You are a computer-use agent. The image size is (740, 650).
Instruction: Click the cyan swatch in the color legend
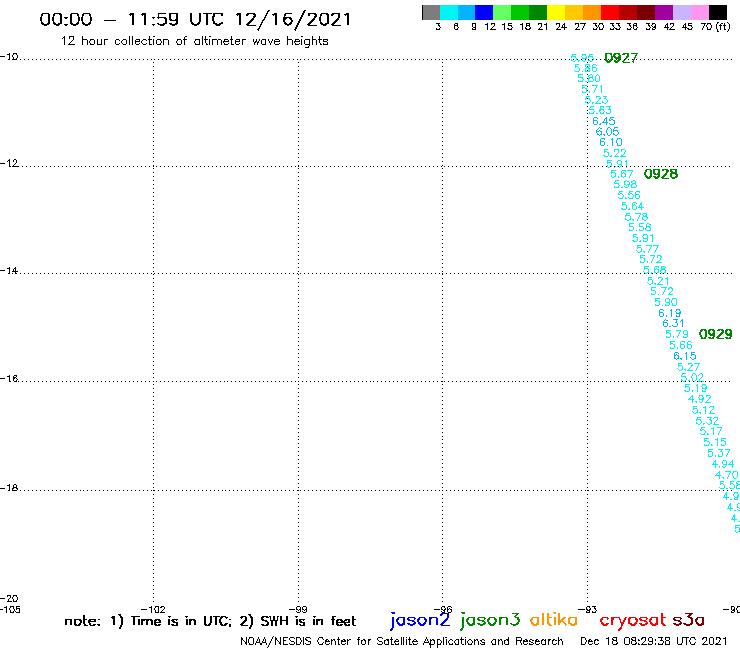point(448,12)
